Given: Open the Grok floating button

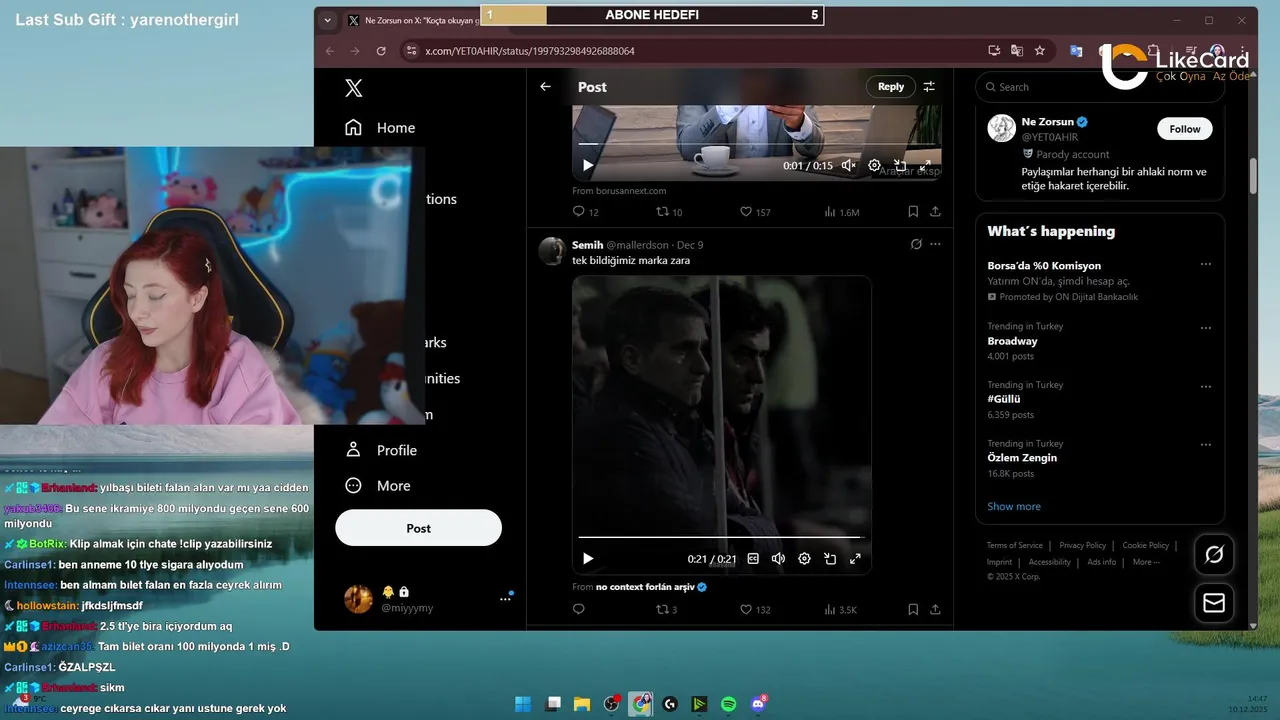Looking at the screenshot, I should coord(1214,554).
